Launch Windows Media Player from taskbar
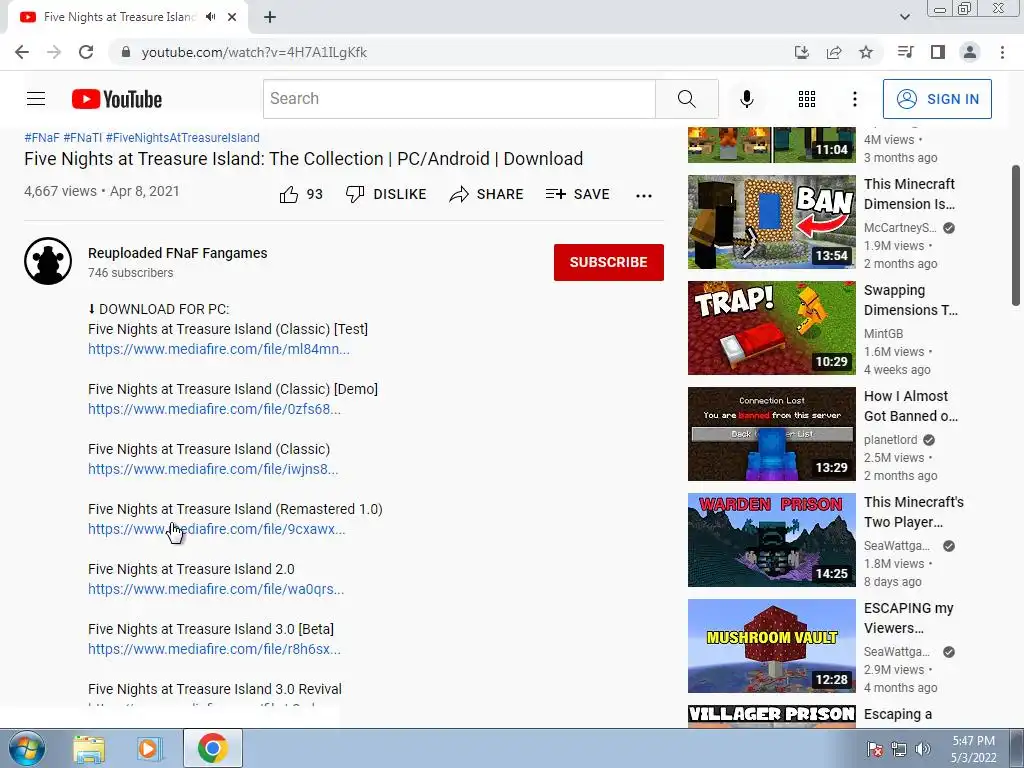 (x=149, y=748)
